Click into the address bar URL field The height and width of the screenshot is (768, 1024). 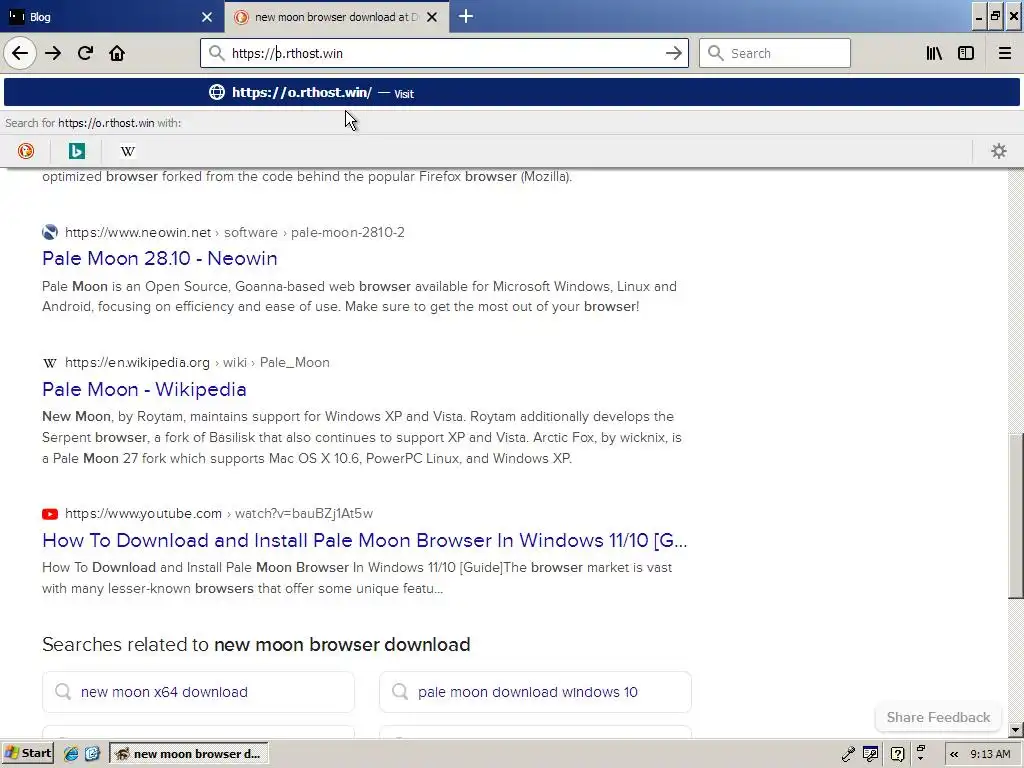(x=444, y=54)
